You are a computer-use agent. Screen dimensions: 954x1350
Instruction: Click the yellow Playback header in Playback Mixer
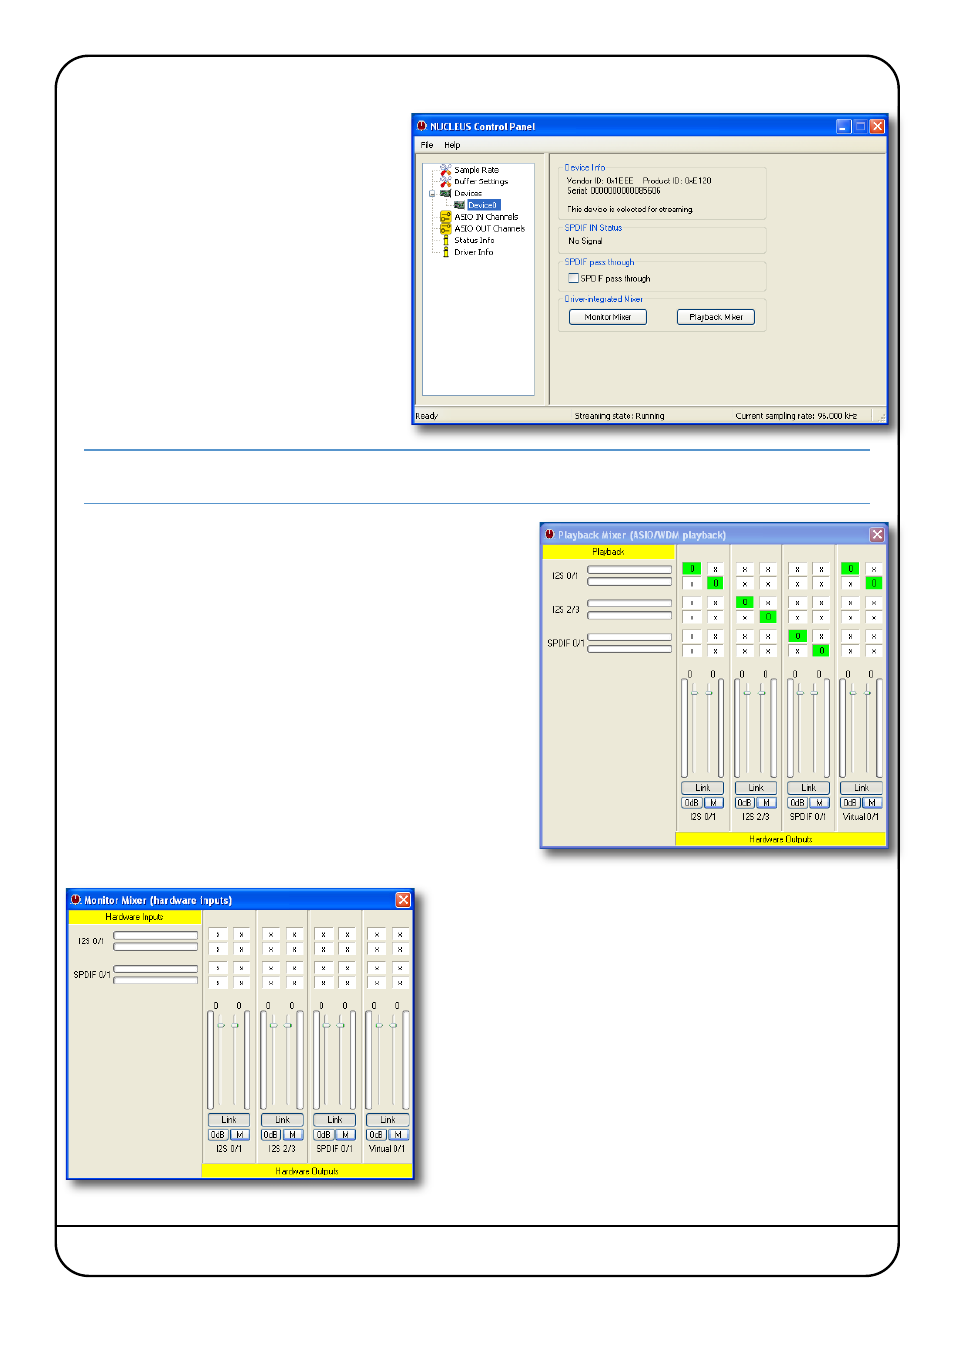click(x=609, y=552)
